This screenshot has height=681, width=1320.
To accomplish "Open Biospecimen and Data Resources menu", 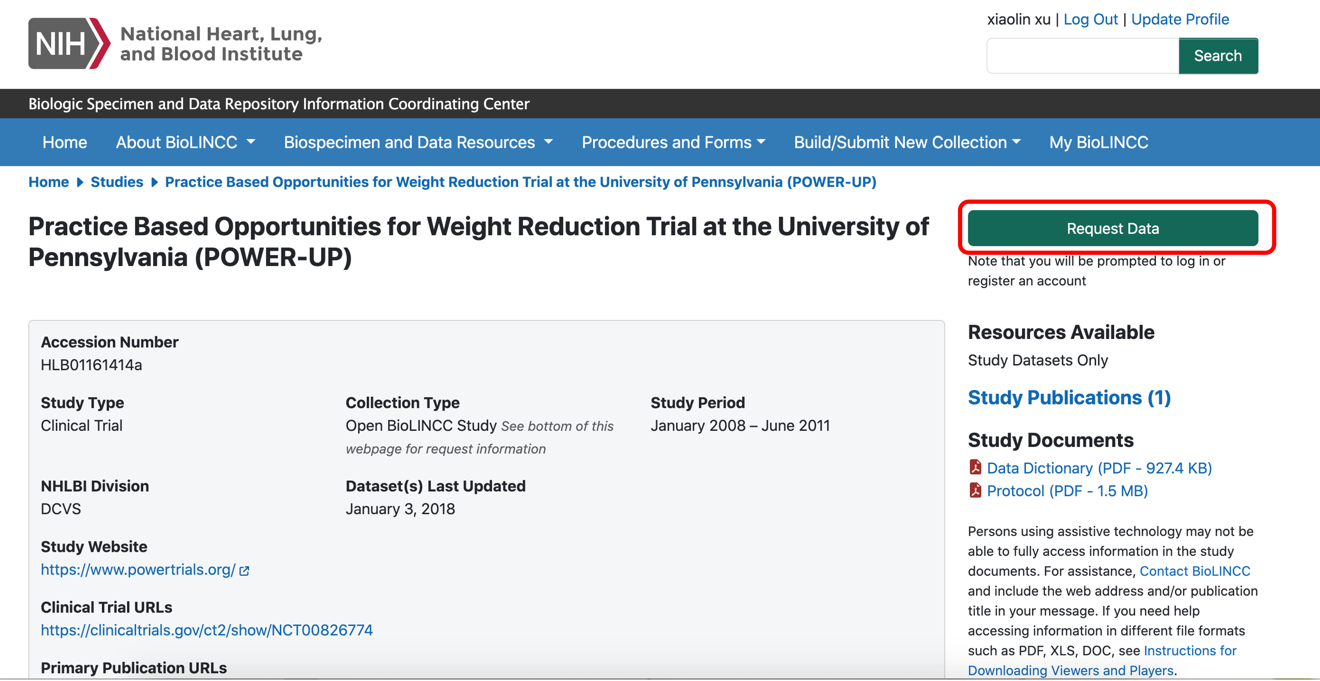I will coord(418,142).
